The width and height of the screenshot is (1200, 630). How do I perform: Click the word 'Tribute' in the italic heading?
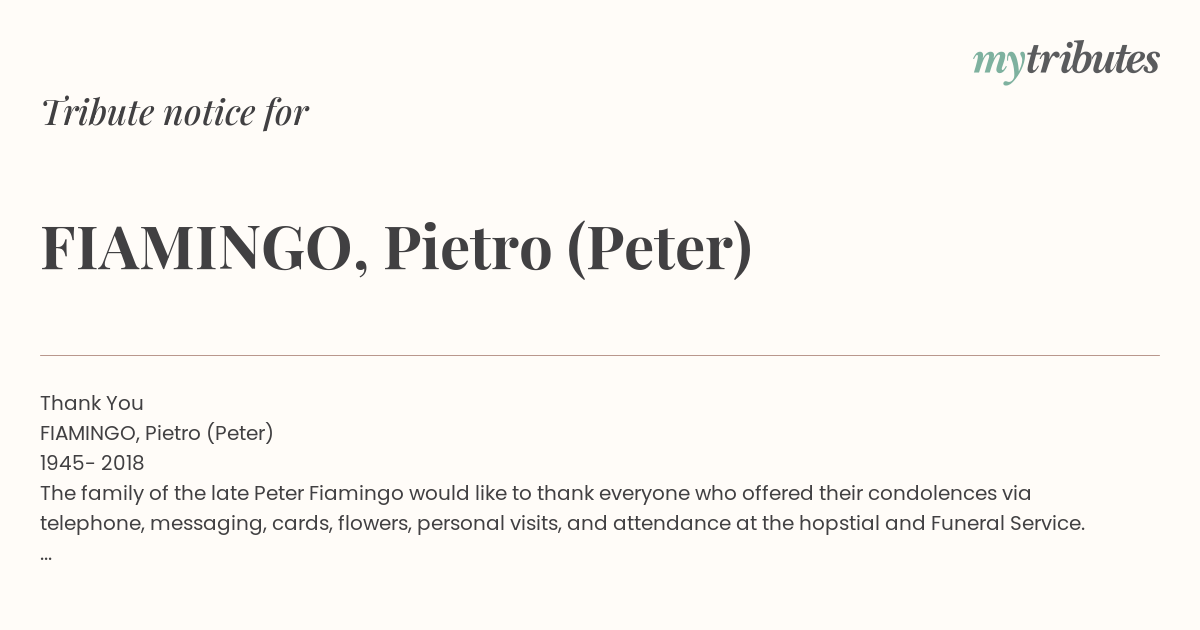[x=96, y=112]
